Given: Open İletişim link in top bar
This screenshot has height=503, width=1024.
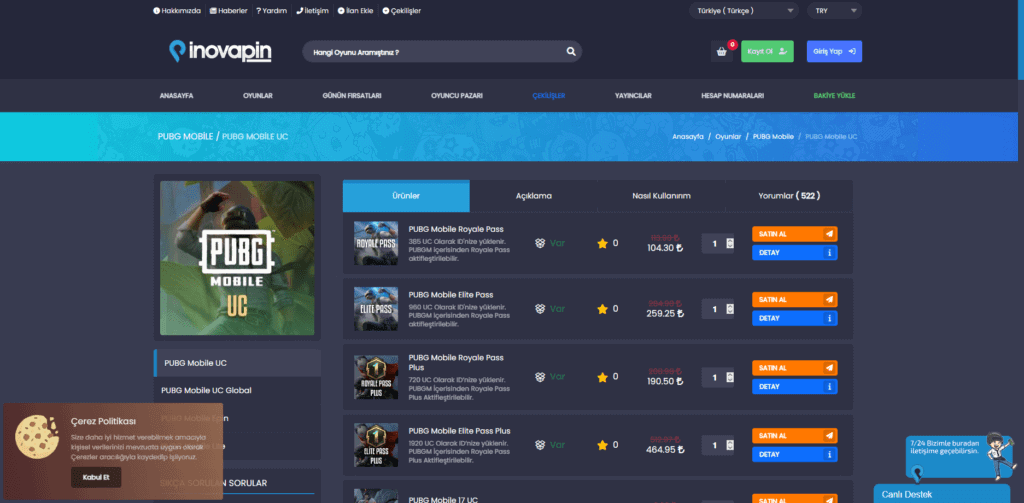Looking at the screenshot, I should [x=312, y=10].
